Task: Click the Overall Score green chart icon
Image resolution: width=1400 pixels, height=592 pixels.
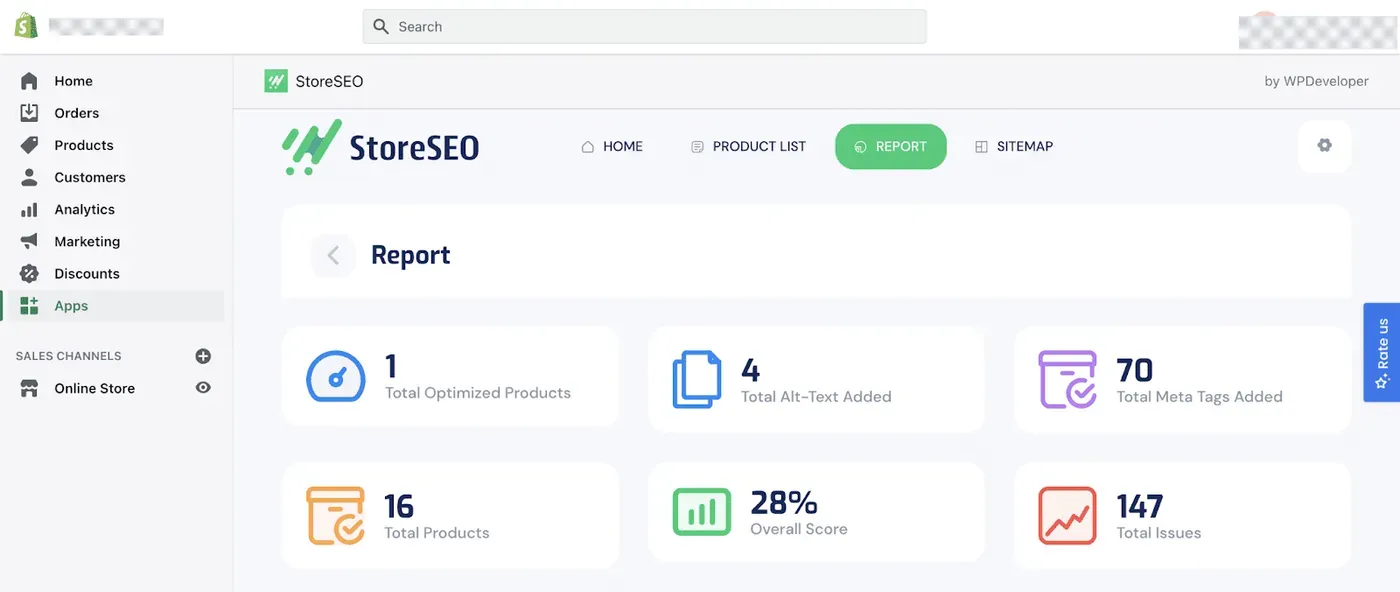Action: pyautogui.click(x=702, y=512)
